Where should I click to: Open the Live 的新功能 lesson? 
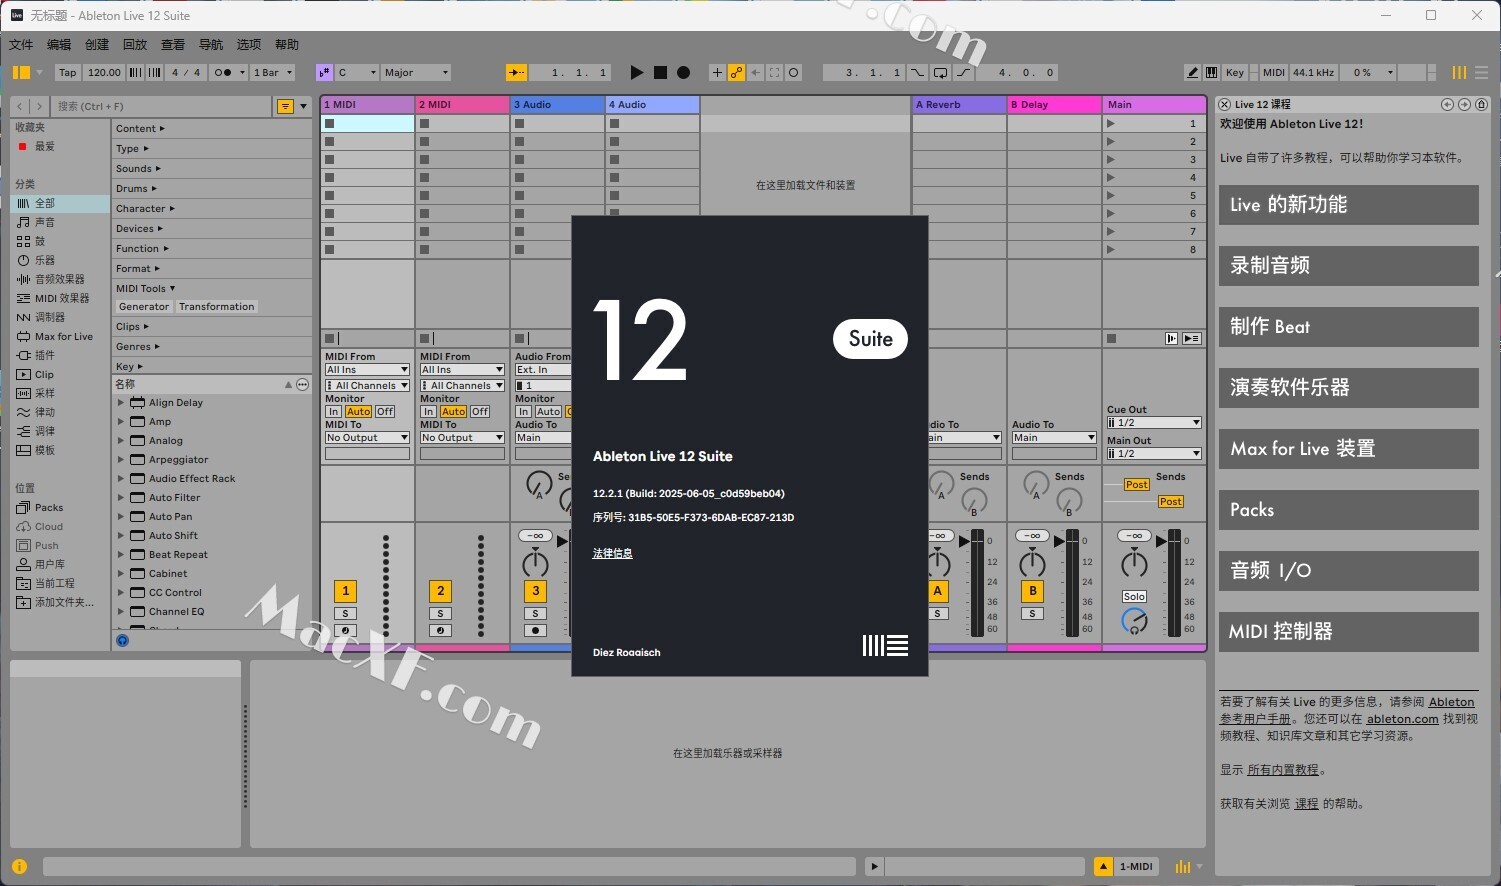tap(1348, 205)
